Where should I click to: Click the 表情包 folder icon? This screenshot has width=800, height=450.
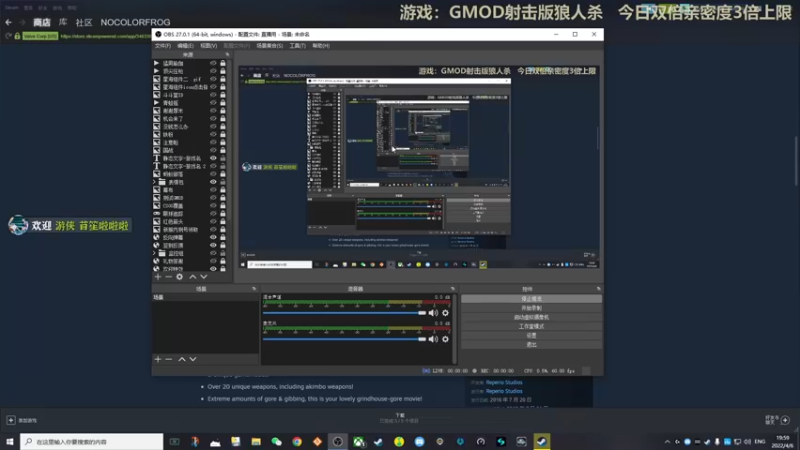pos(162,182)
